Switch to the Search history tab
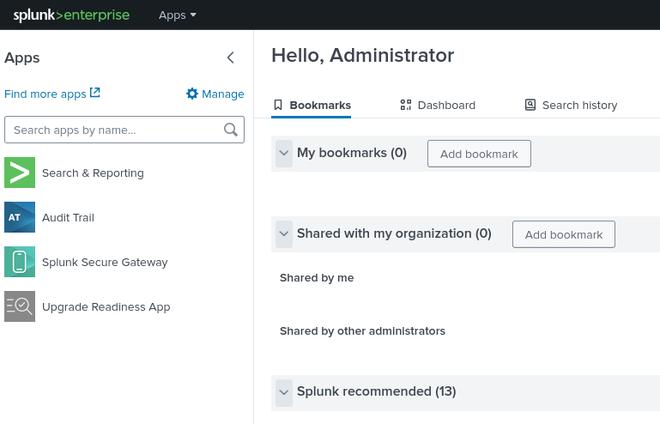This screenshot has width=660, height=424. click(571, 105)
